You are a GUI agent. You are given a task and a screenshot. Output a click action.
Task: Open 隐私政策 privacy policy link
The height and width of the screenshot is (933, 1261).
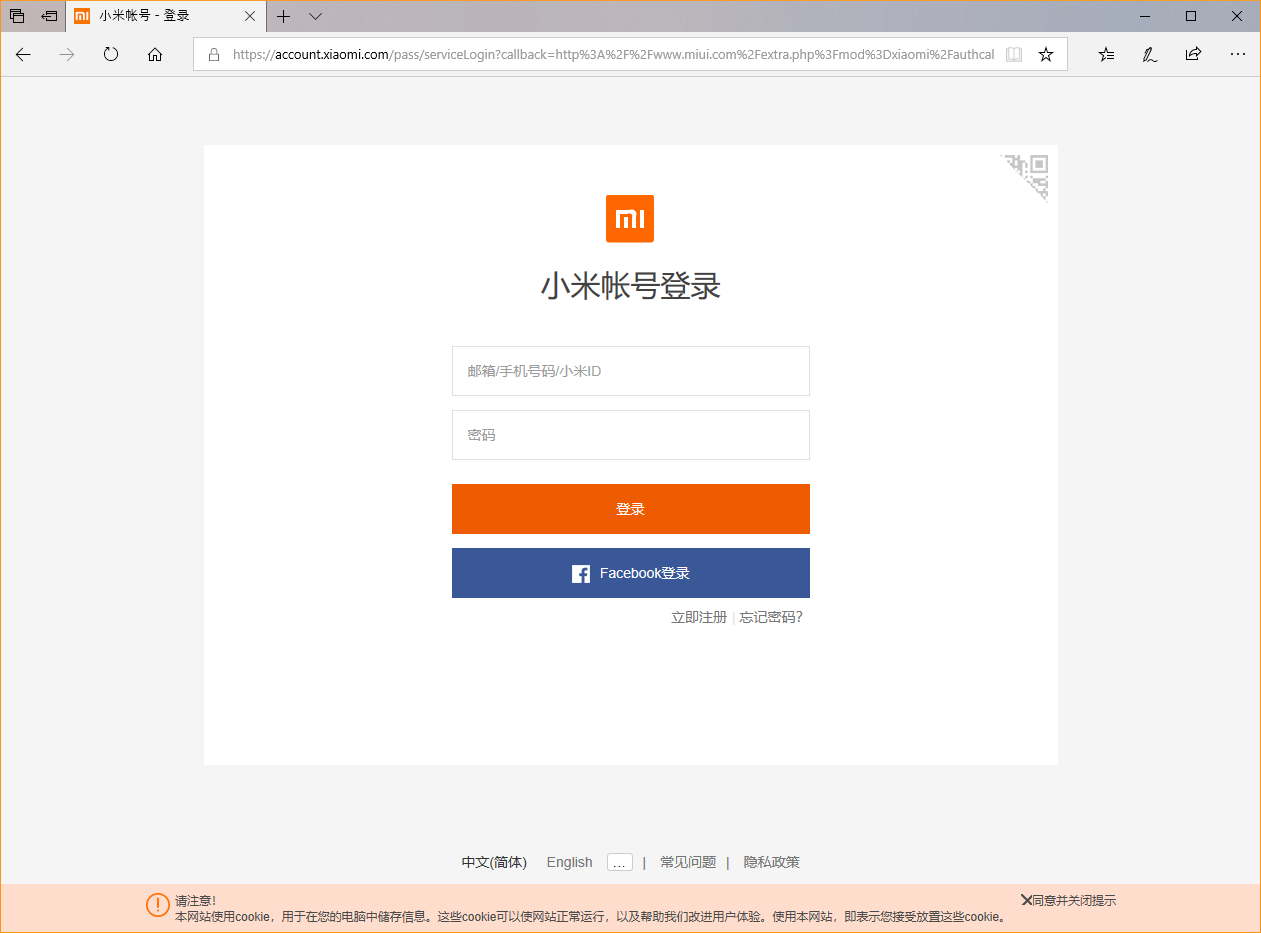pos(772,862)
